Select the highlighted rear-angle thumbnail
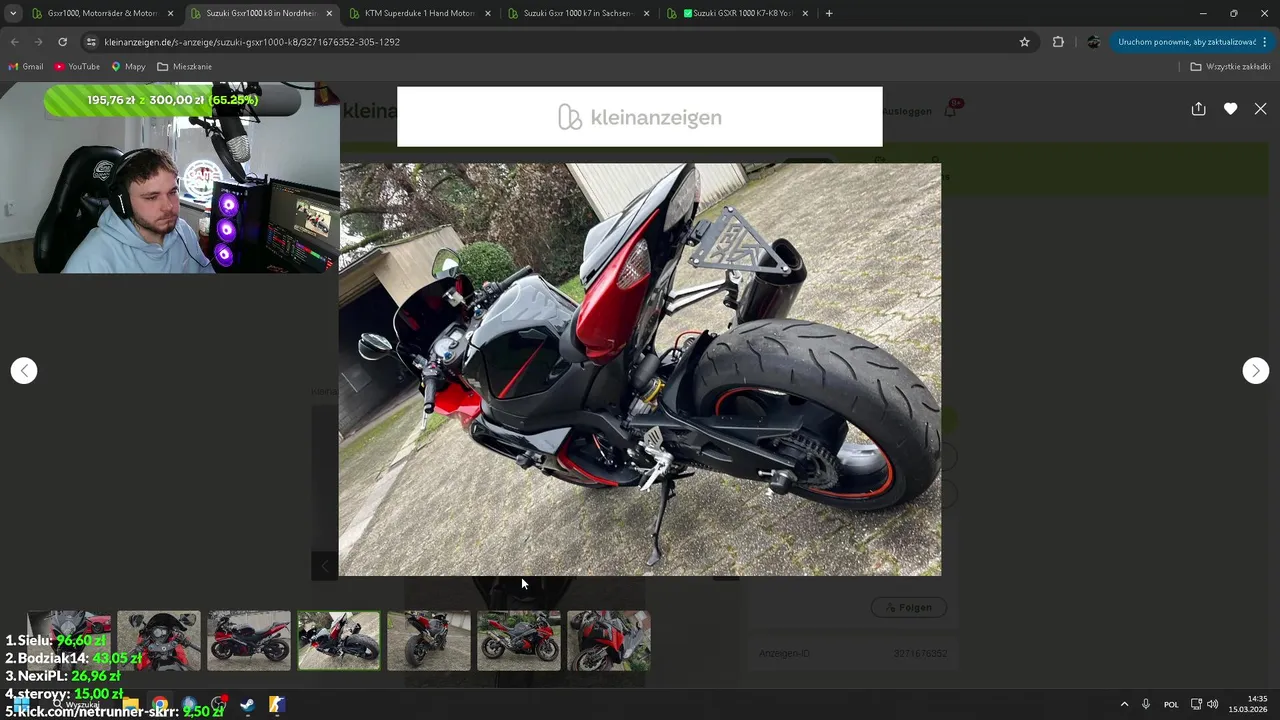The height and width of the screenshot is (720, 1280). click(339, 640)
